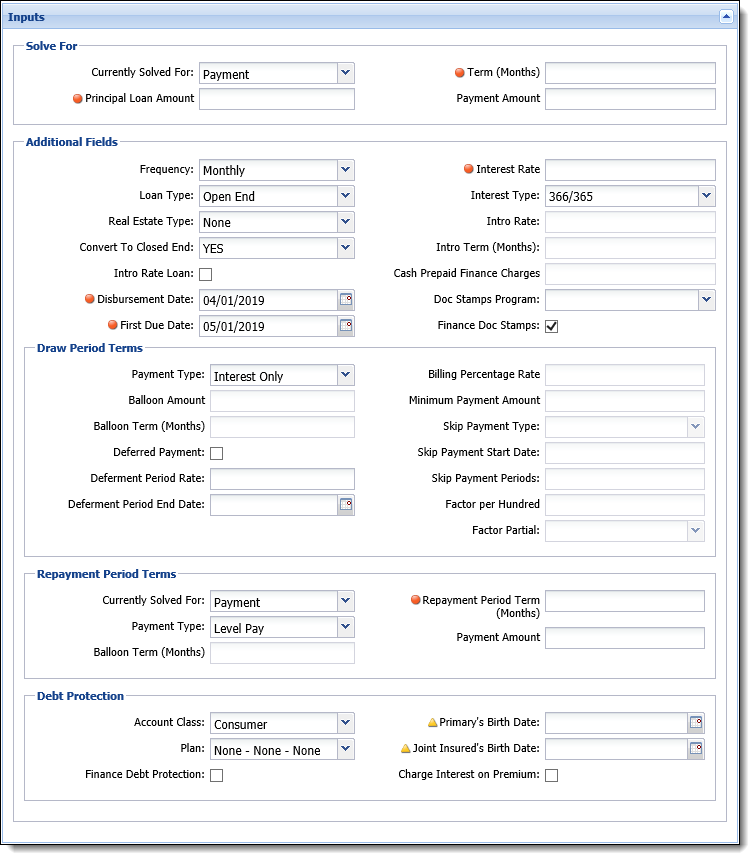Open Solve For Currently Solved For dropdown
Viewport: 755px width, 860px height.
click(345, 73)
